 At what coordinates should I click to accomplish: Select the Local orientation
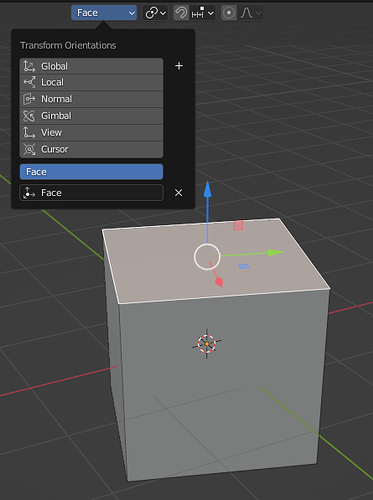click(91, 82)
